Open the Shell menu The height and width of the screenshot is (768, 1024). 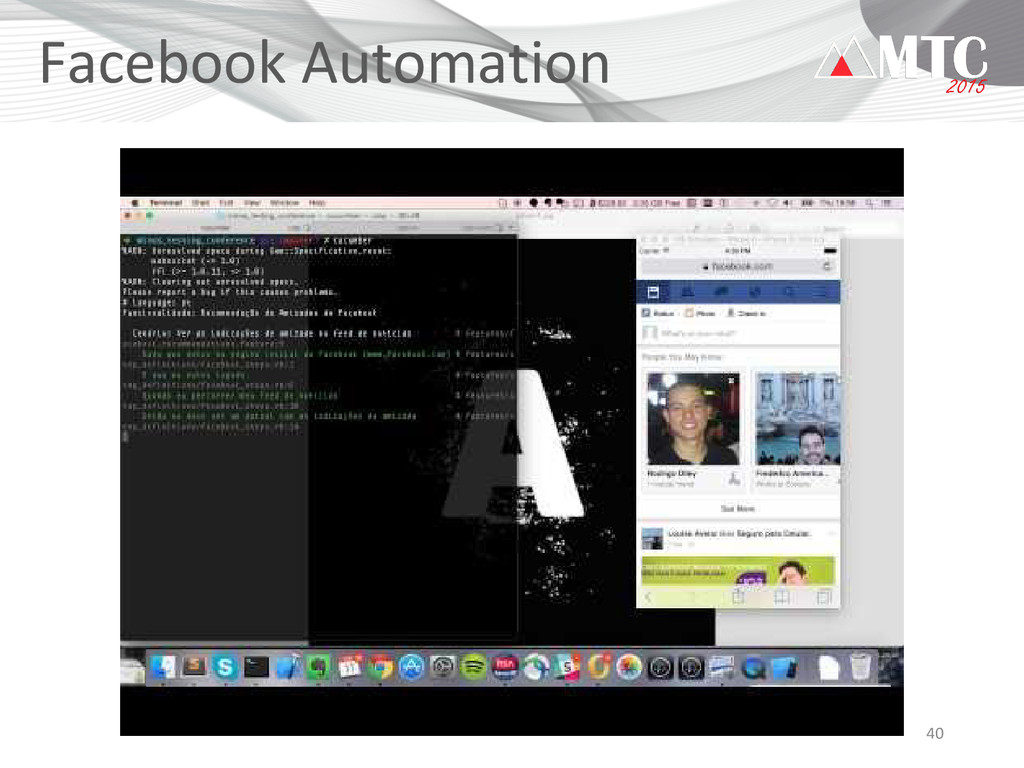pyautogui.click(x=200, y=203)
